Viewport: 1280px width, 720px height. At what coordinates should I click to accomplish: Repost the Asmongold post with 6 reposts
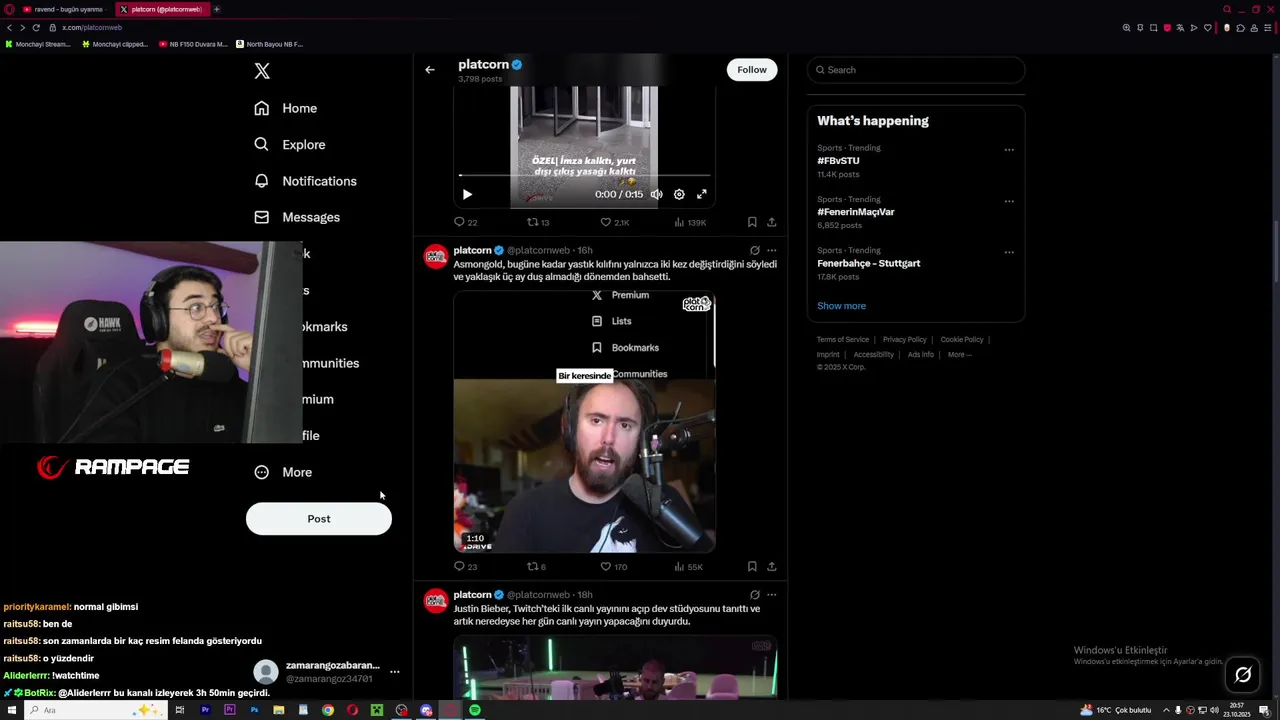pyautogui.click(x=537, y=566)
